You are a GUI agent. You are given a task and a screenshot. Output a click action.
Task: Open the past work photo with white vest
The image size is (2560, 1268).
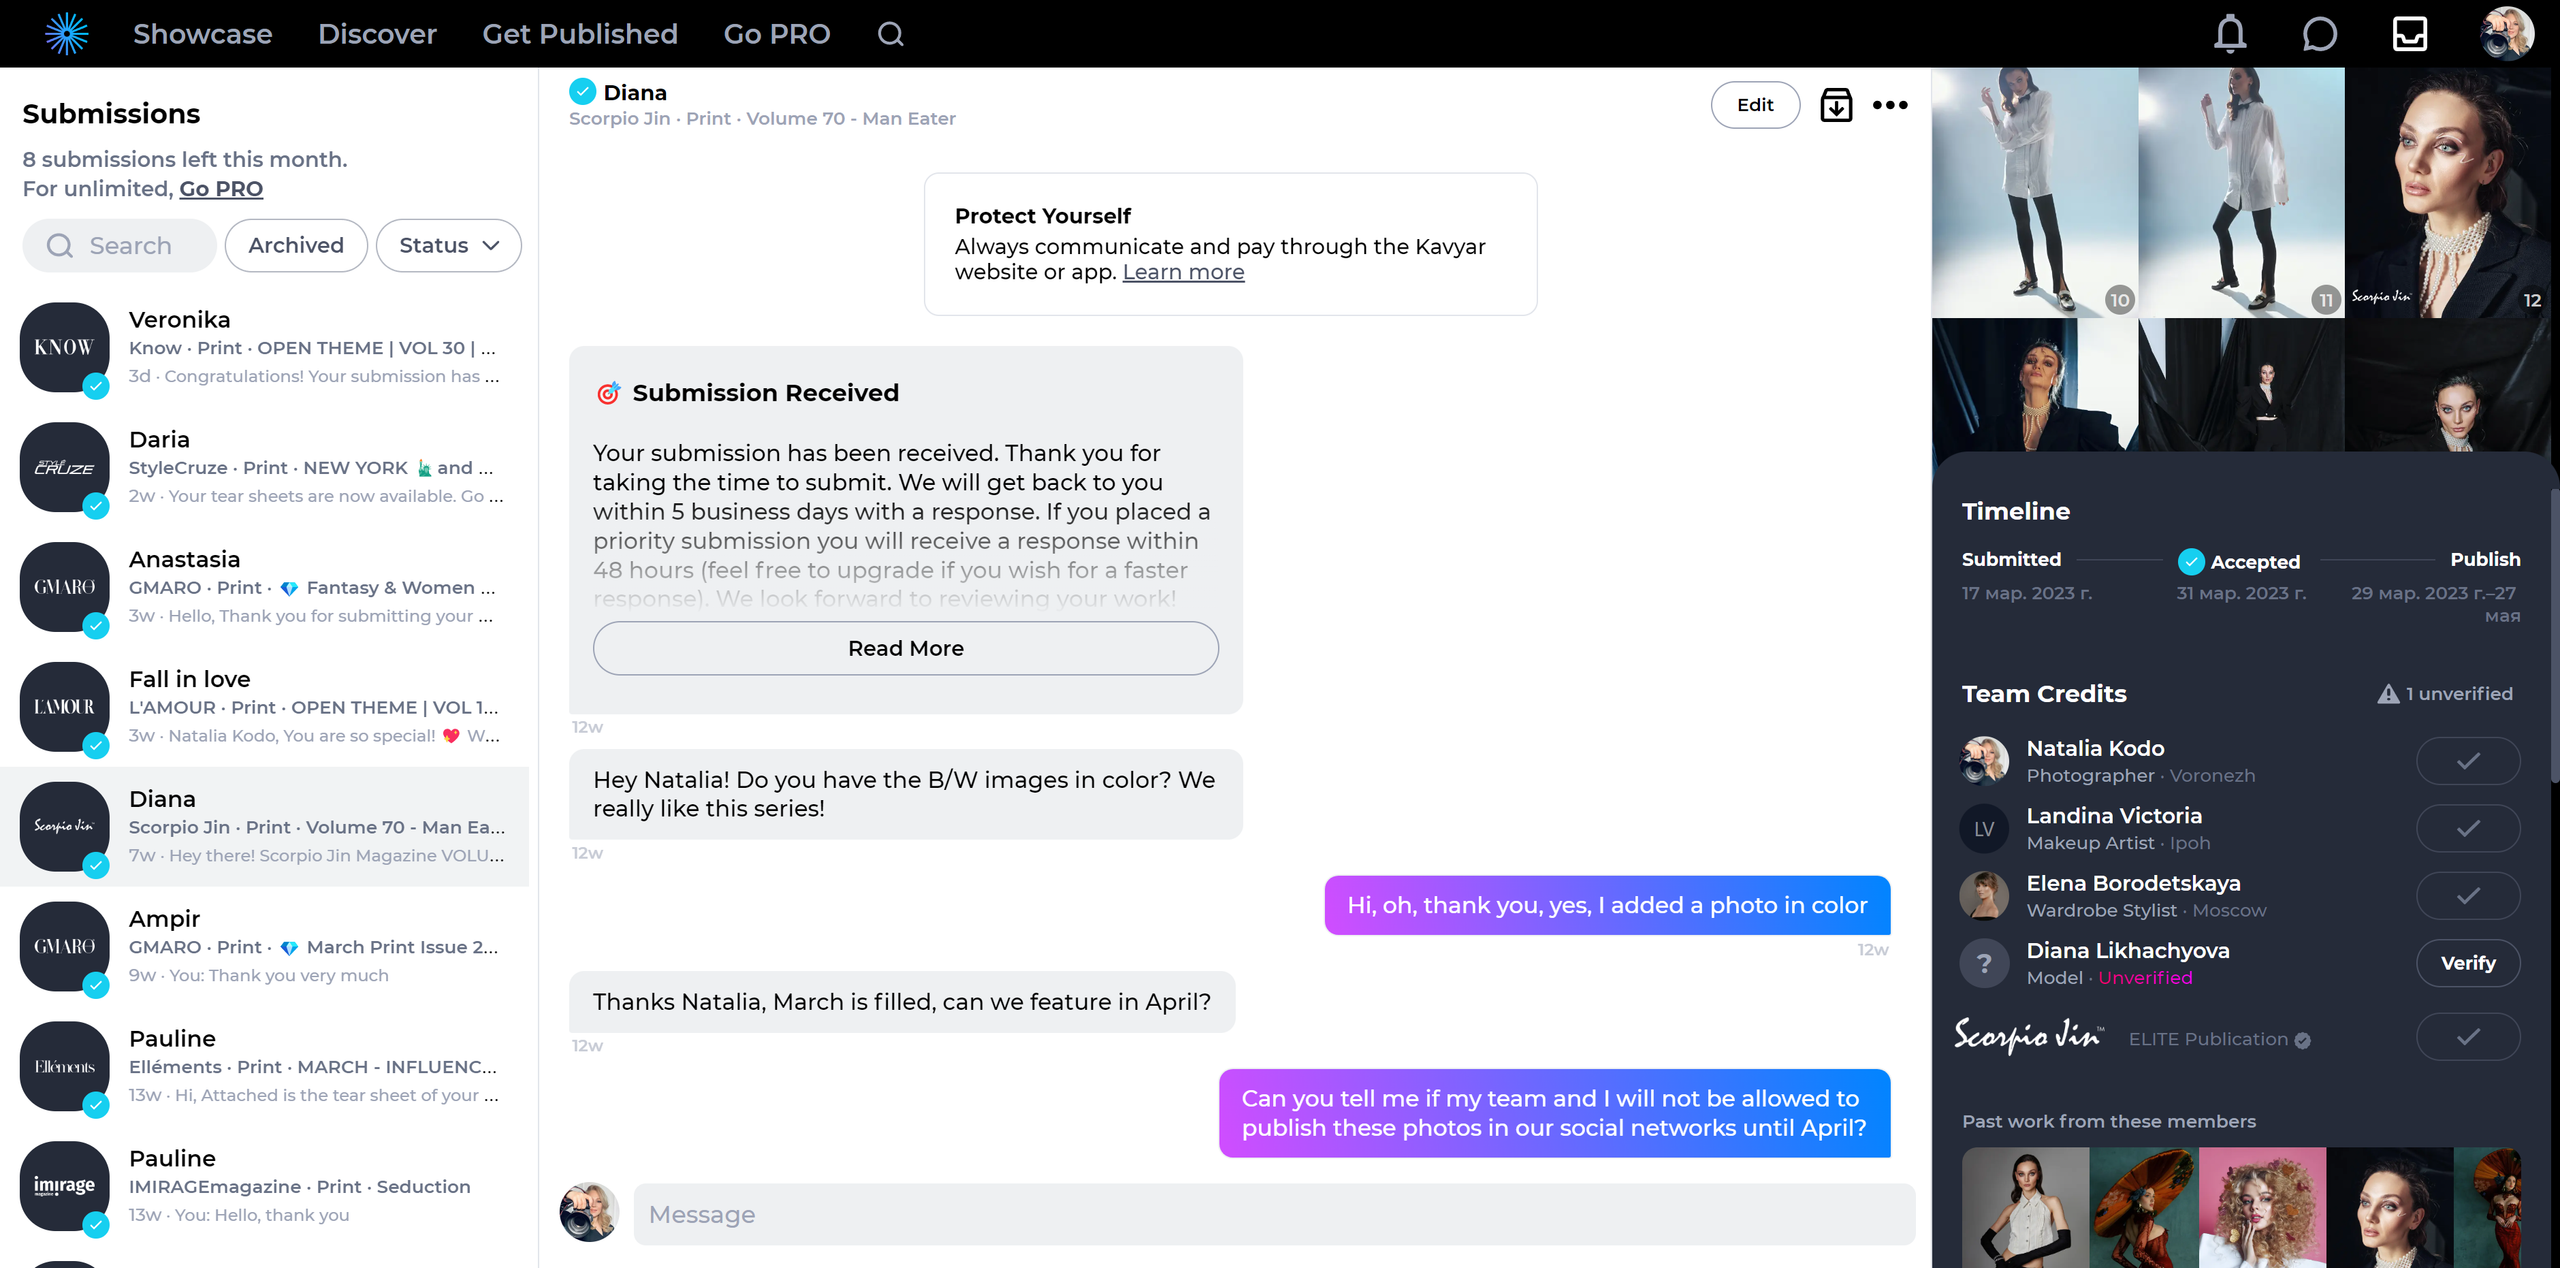click(2025, 1208)
